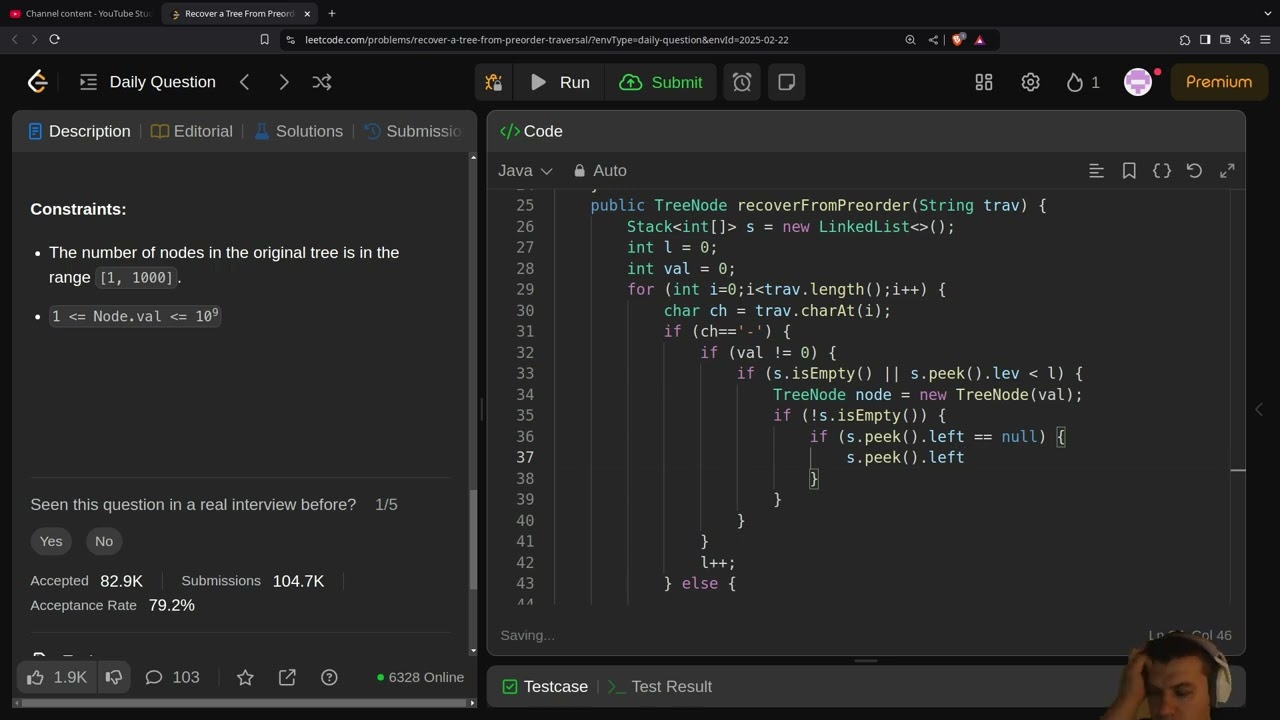The height and width of the screenshot is (720, 1280).
Task: Click the Premium button
Action: point(1219,82)
